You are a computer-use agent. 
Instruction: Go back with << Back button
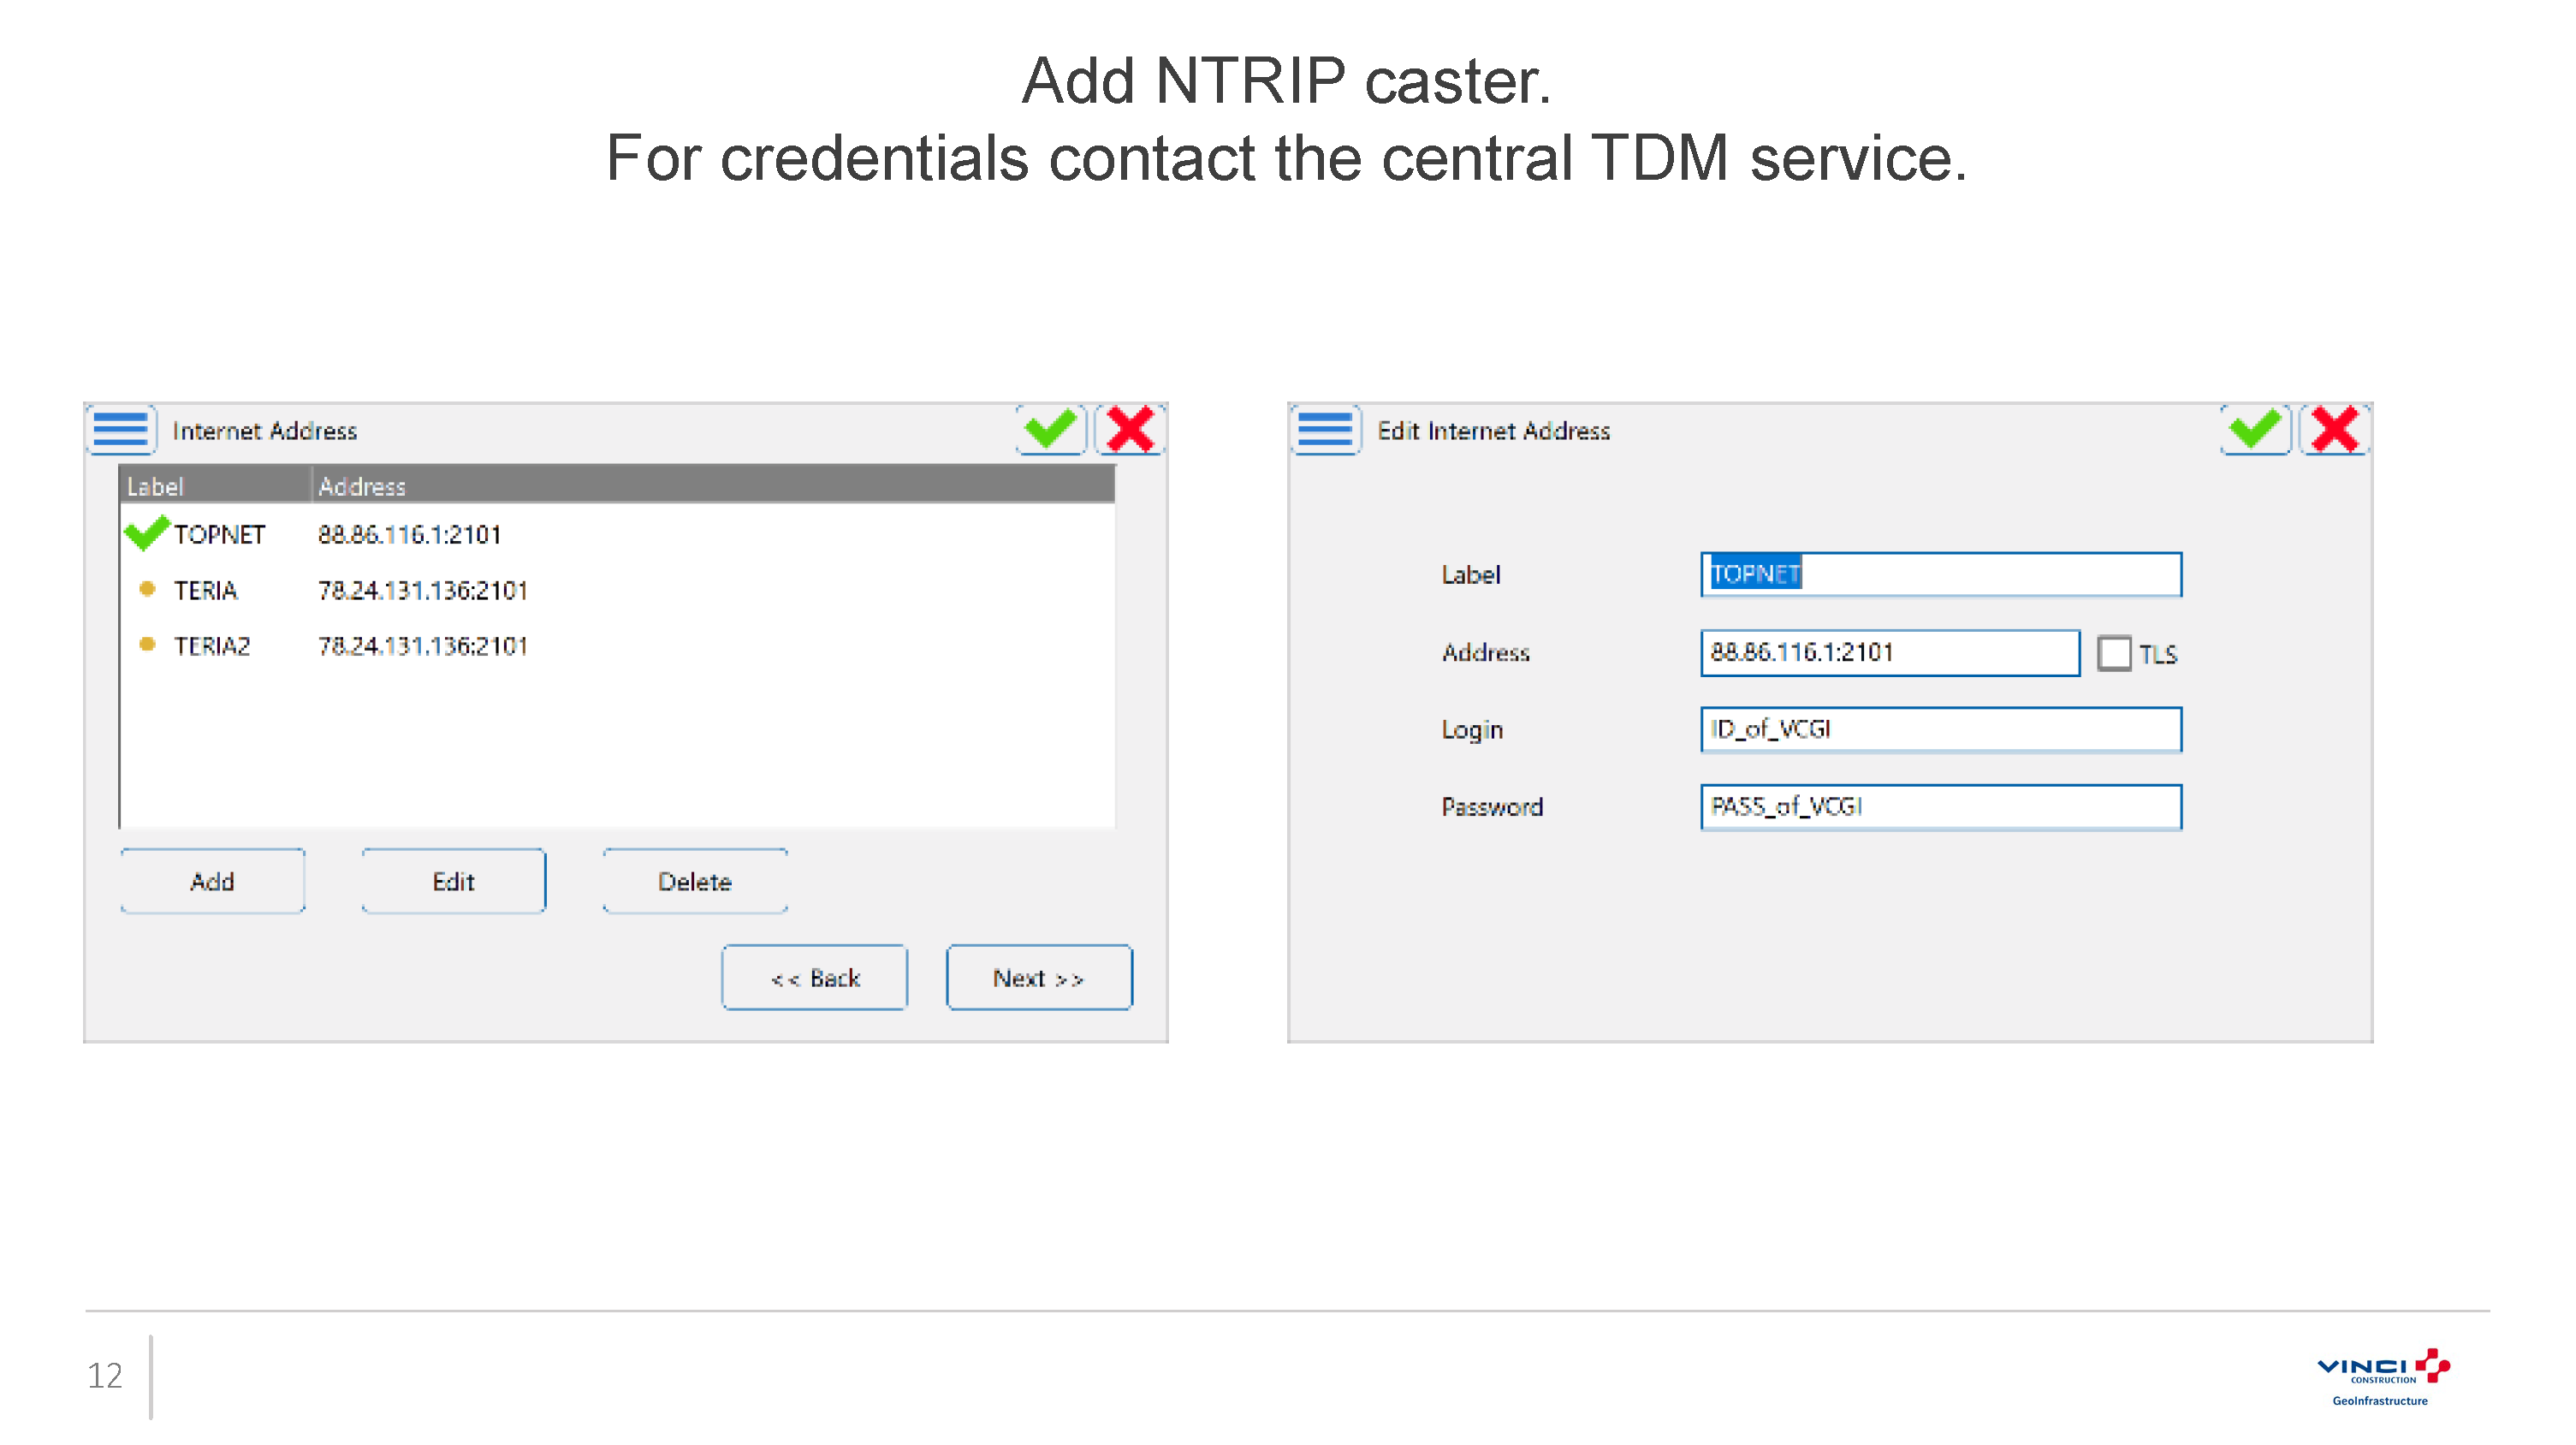pos(815,977)
